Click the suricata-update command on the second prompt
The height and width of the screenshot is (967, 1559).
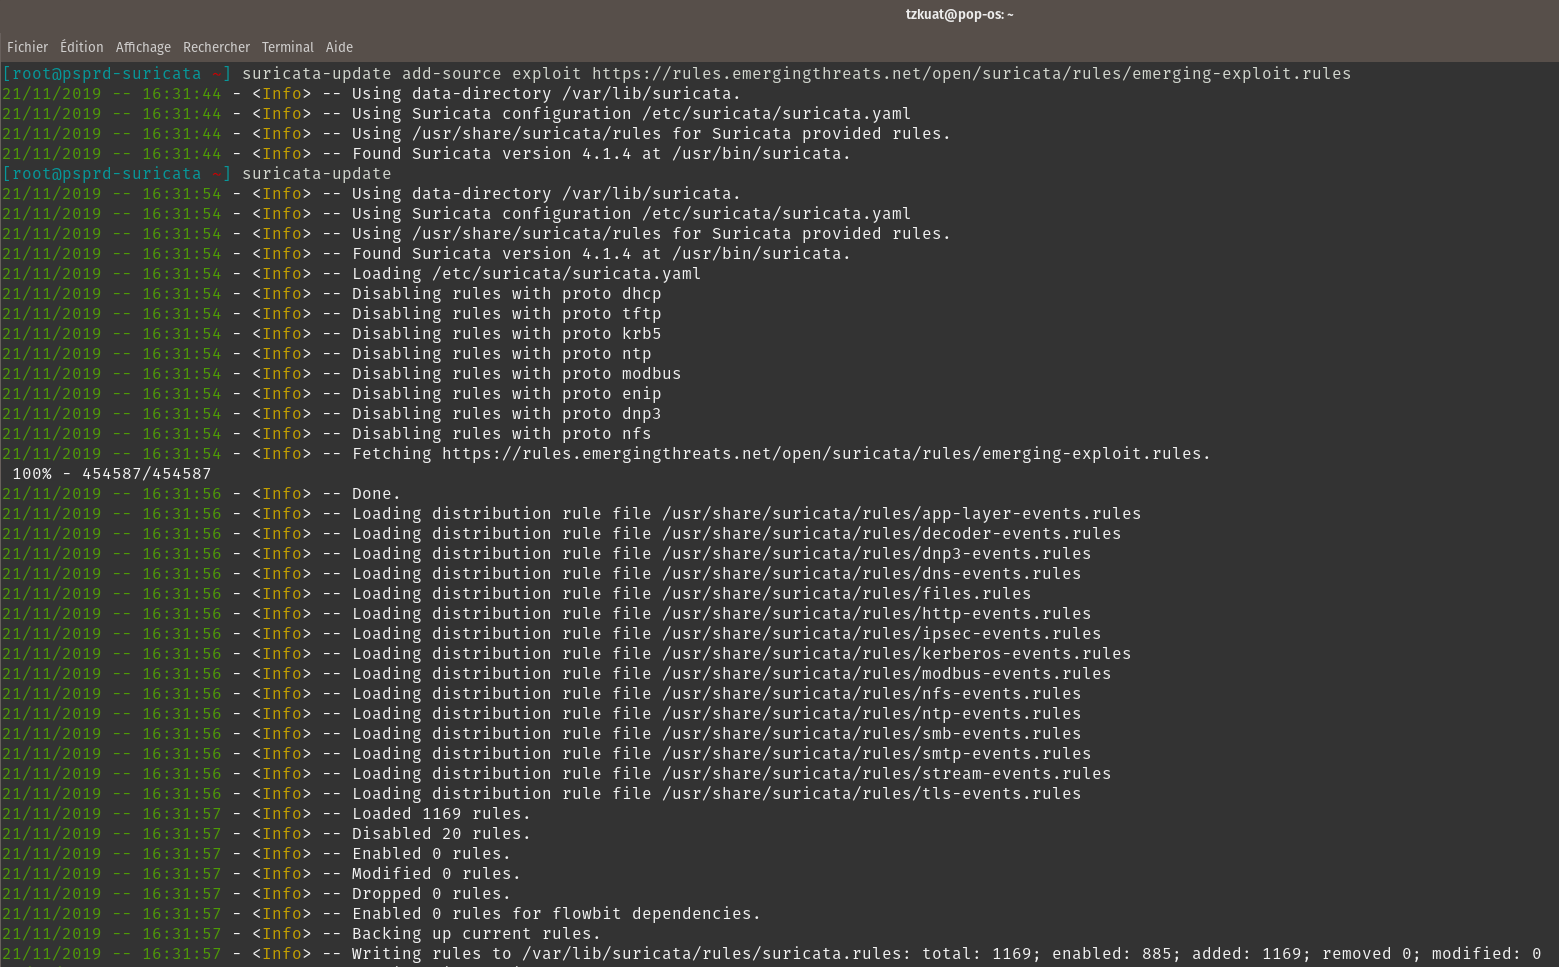point(316,173)
